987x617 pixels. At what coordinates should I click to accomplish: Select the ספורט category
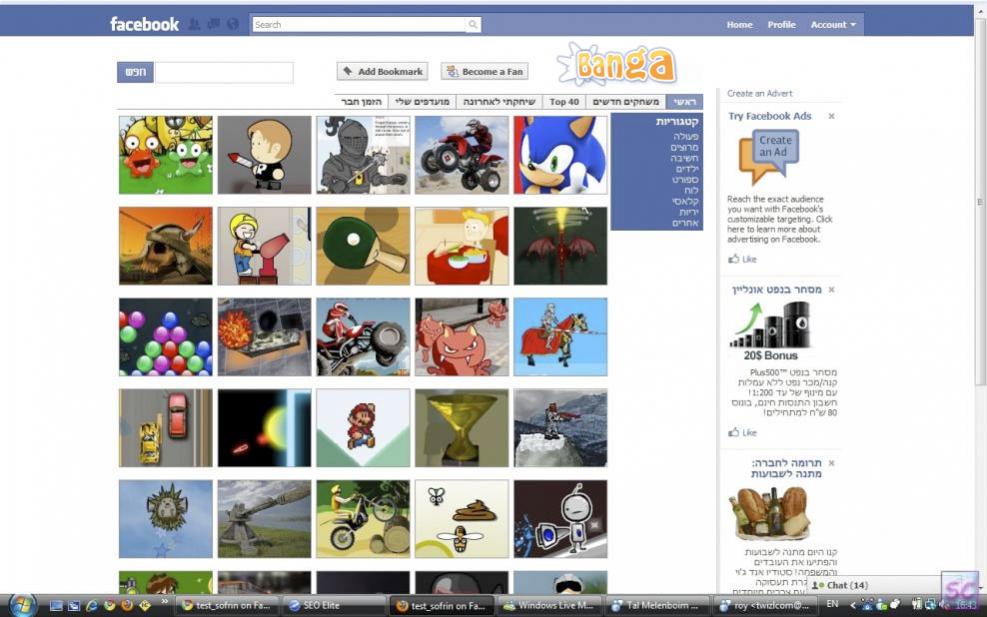pos(685,179)
